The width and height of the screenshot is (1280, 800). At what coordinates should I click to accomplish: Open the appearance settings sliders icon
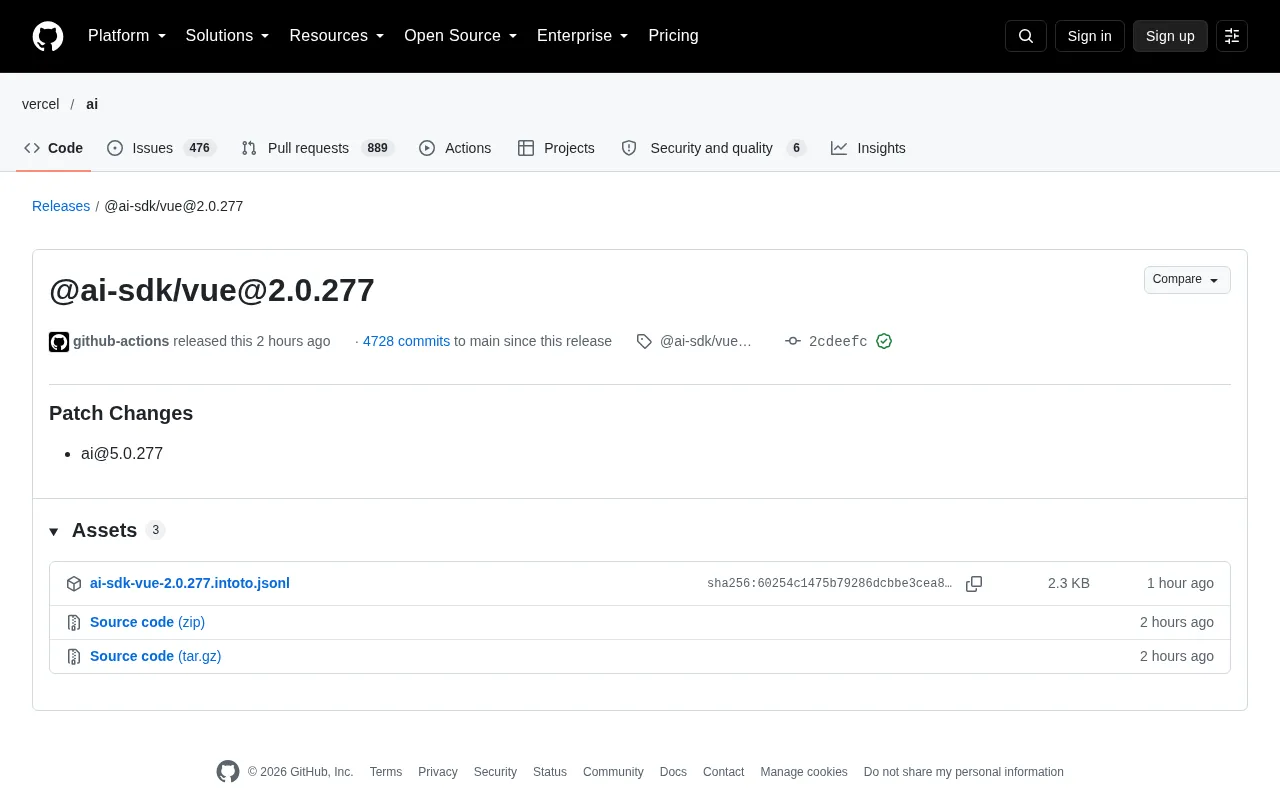1232,36
